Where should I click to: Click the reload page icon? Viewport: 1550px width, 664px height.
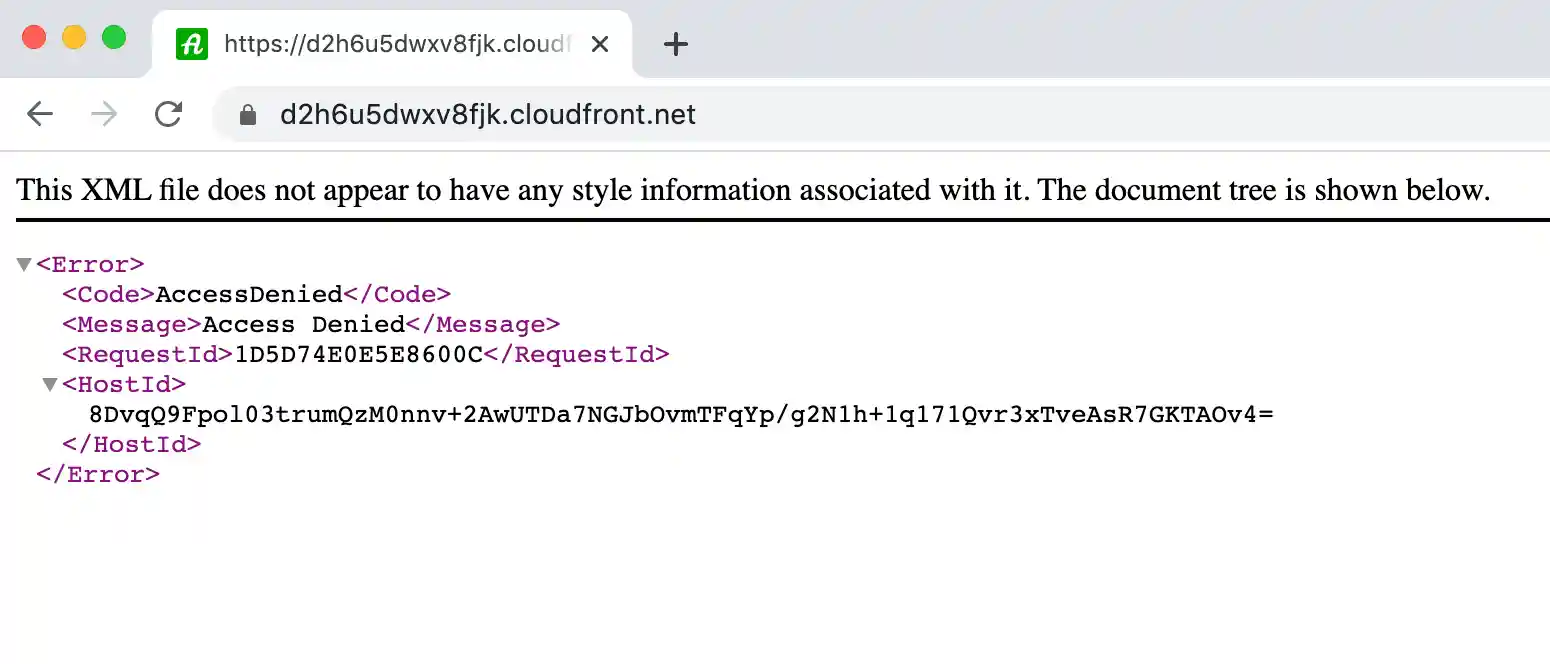tap(168, 113)
